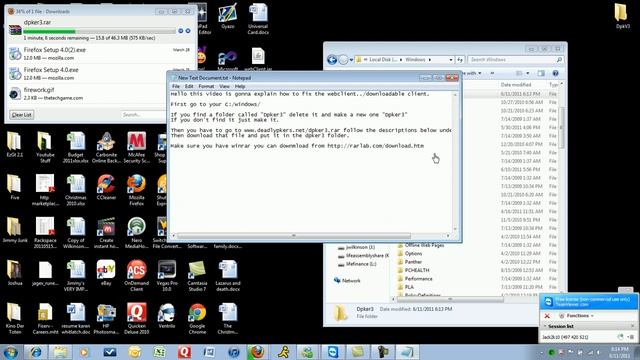640x360 pixels.
Task: Open Notepad View menu
Action: click(x=224, y=86)
